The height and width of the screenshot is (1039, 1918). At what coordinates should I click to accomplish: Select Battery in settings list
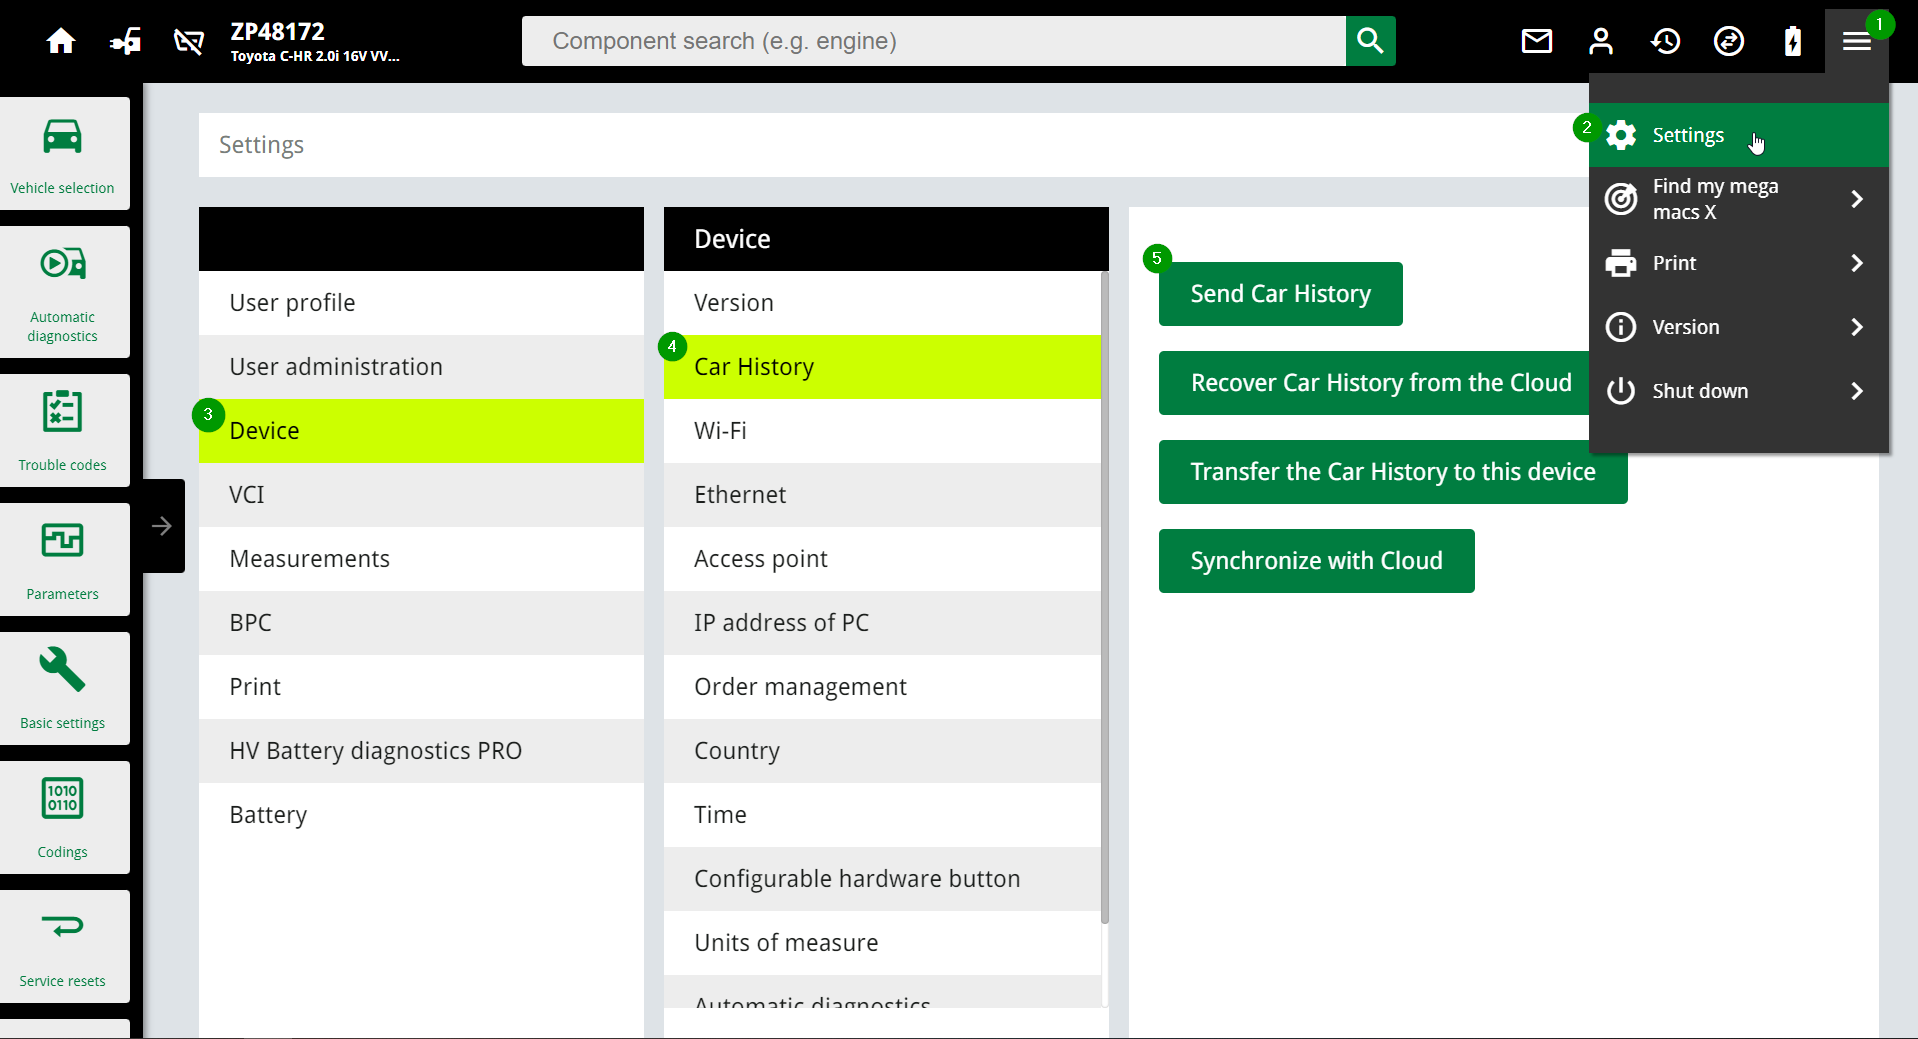421,815
